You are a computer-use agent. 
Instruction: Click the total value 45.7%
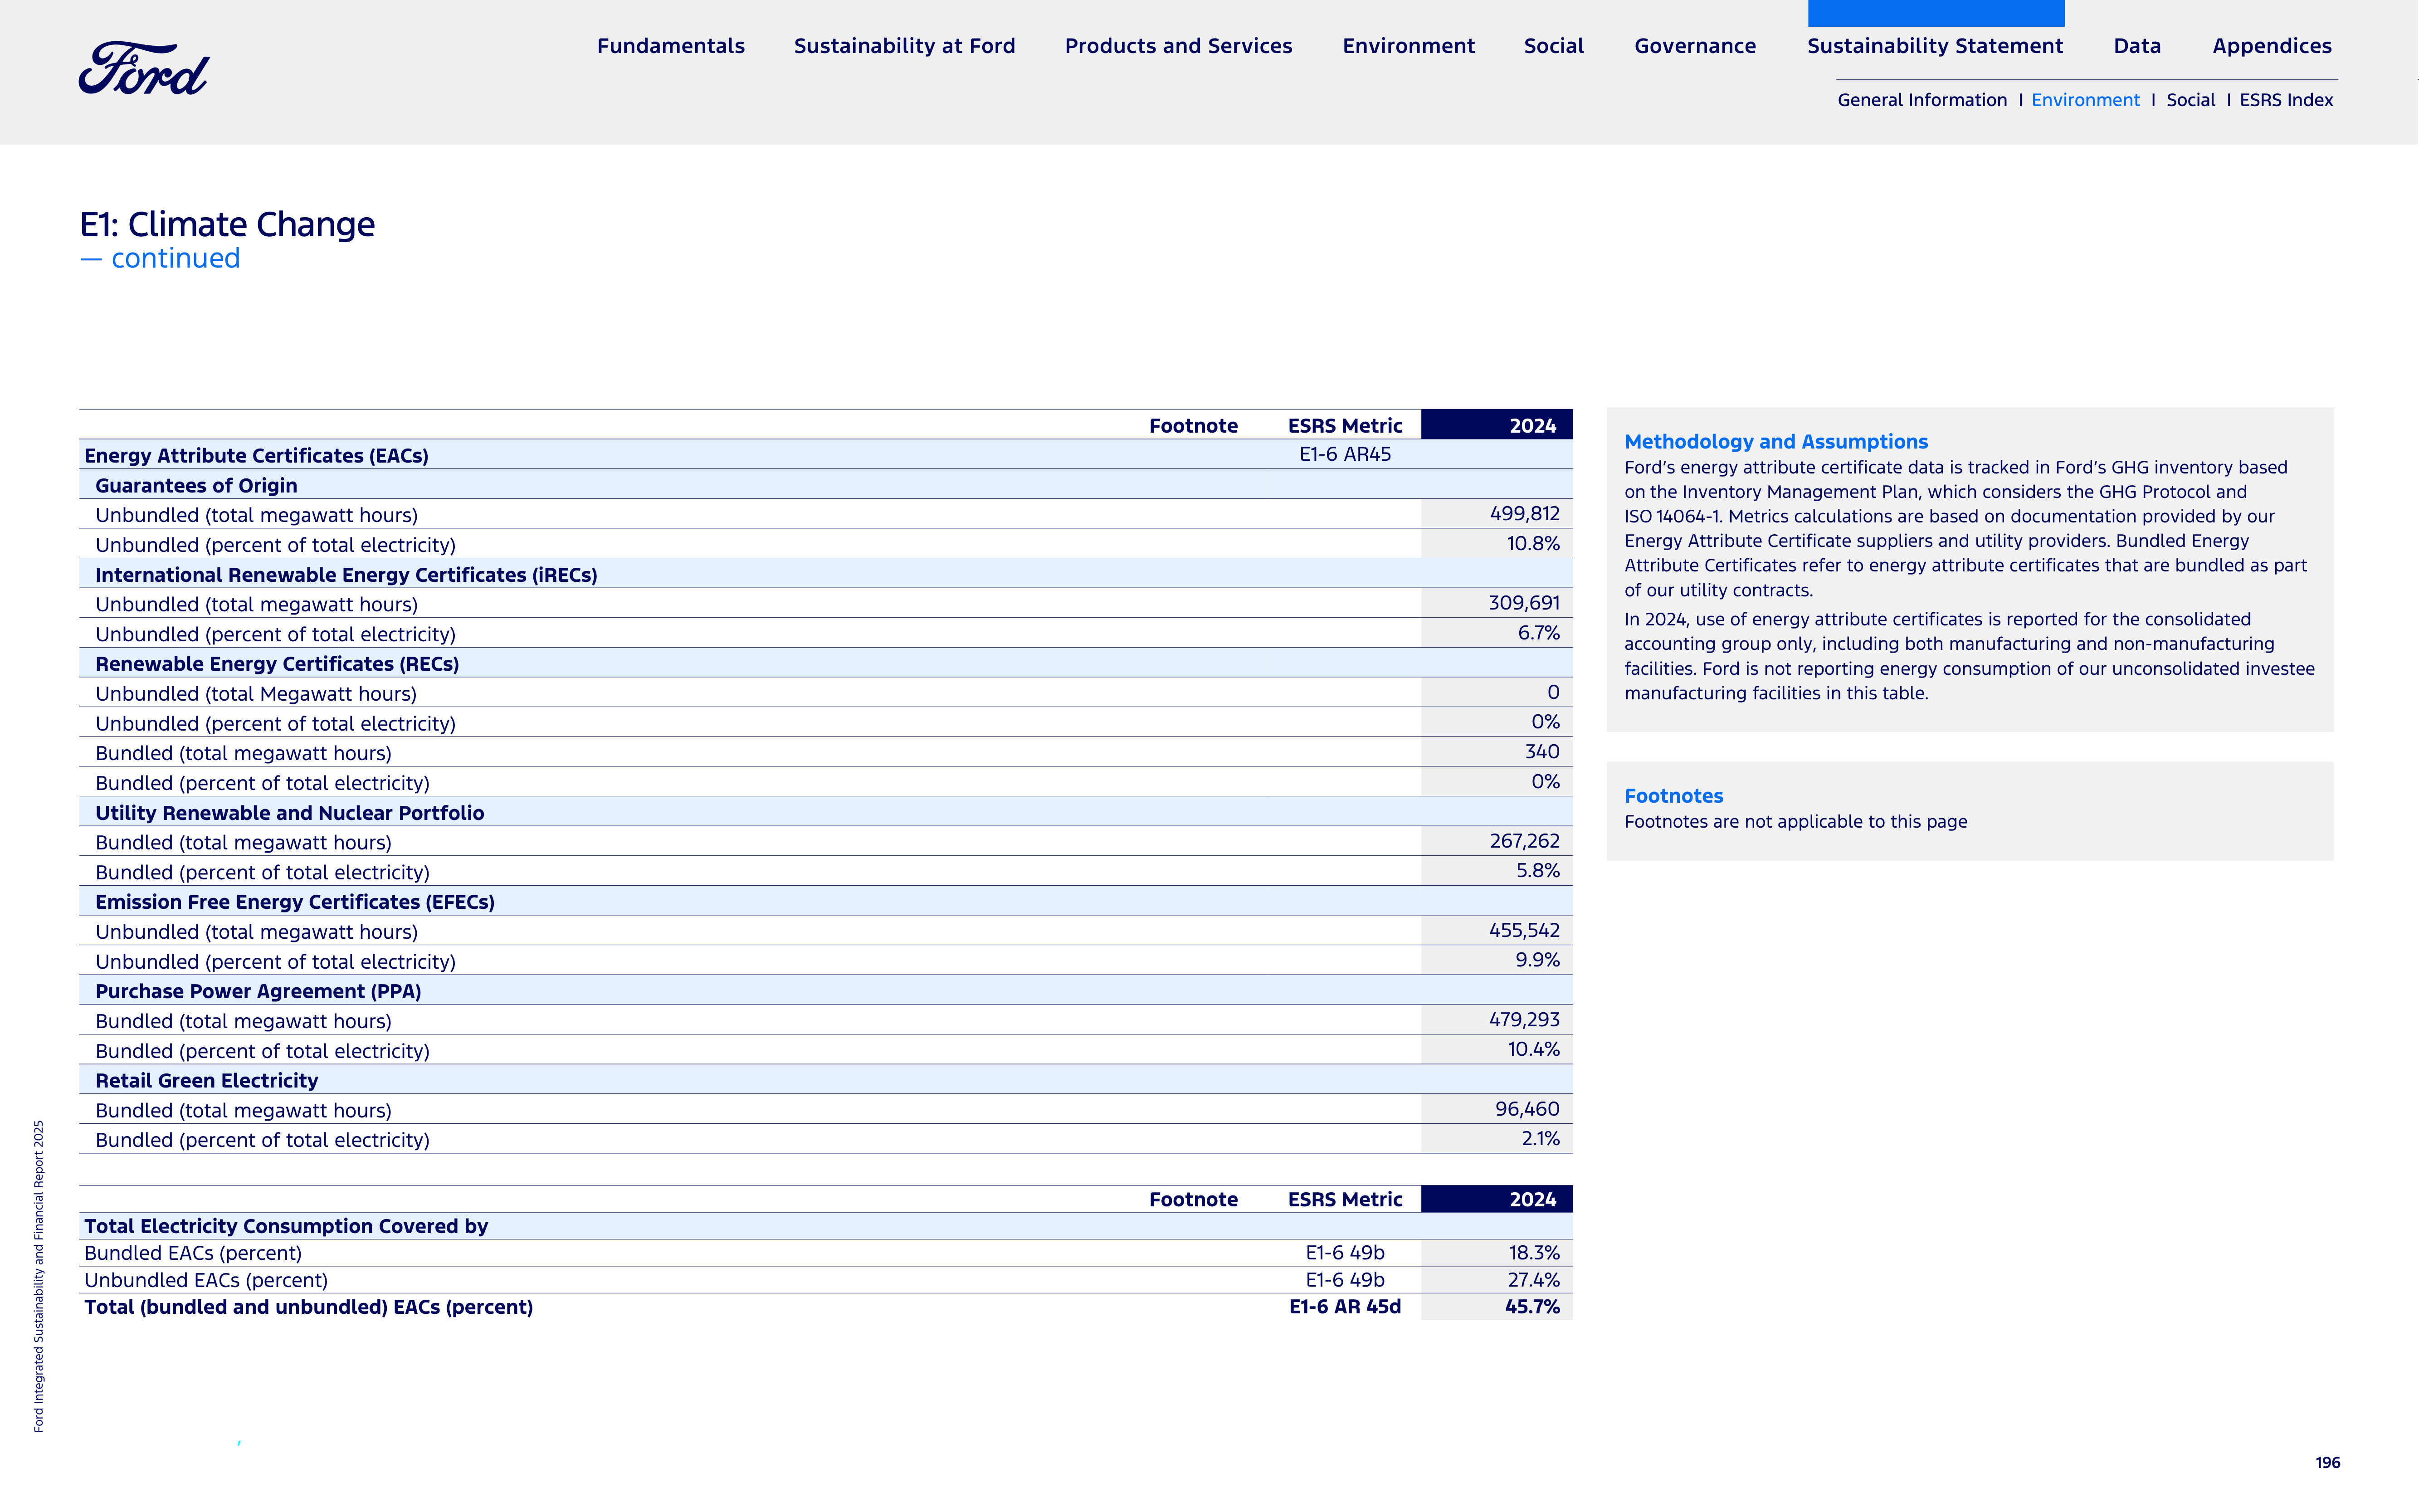click(x=1532, y=1307)
